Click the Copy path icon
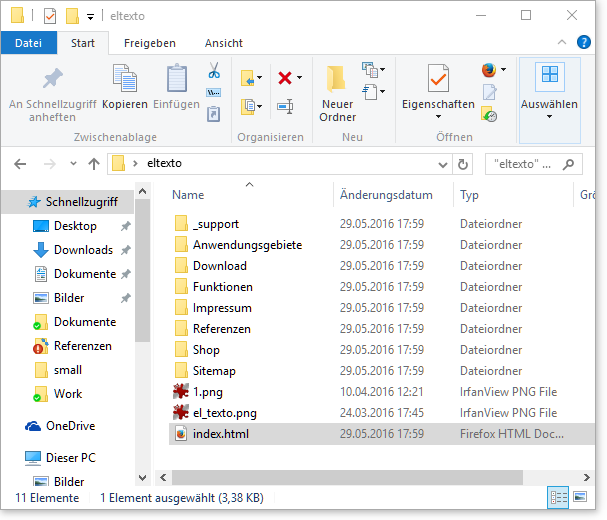Image resolution: width=607 pixels, height=520 pixels. pyautogui.click(x=214, y=93)
